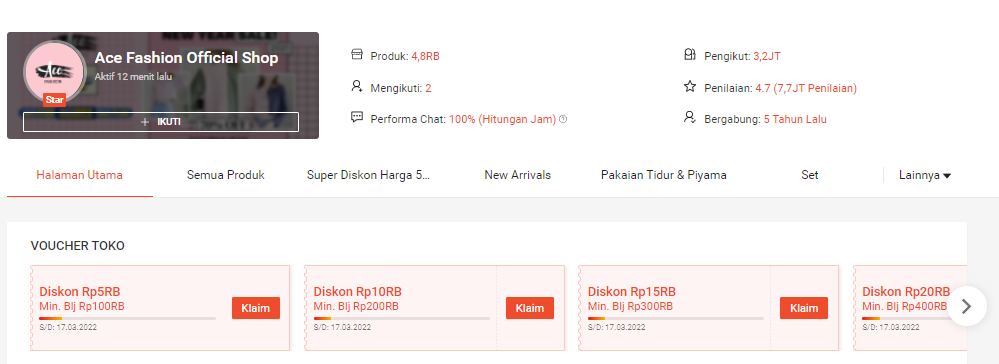The image size is (999, 364).
Task: Select the Set category tab
Action: pyautogui.click(x=809, y=175)
